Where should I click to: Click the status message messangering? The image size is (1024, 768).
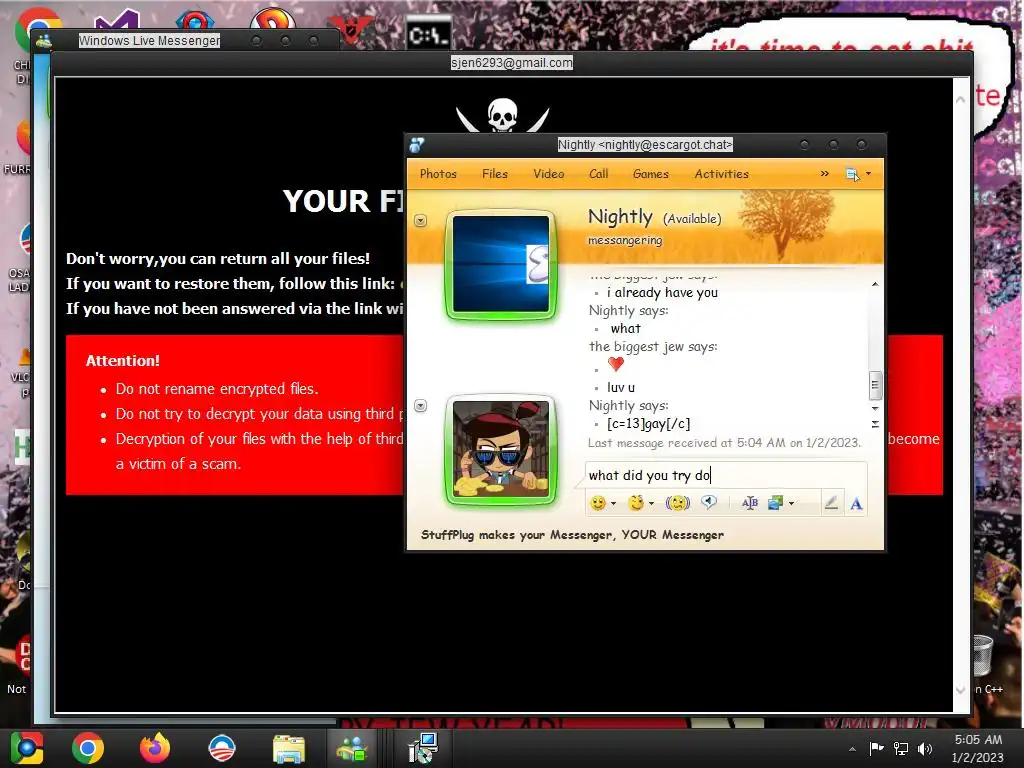tap(625, 240)
